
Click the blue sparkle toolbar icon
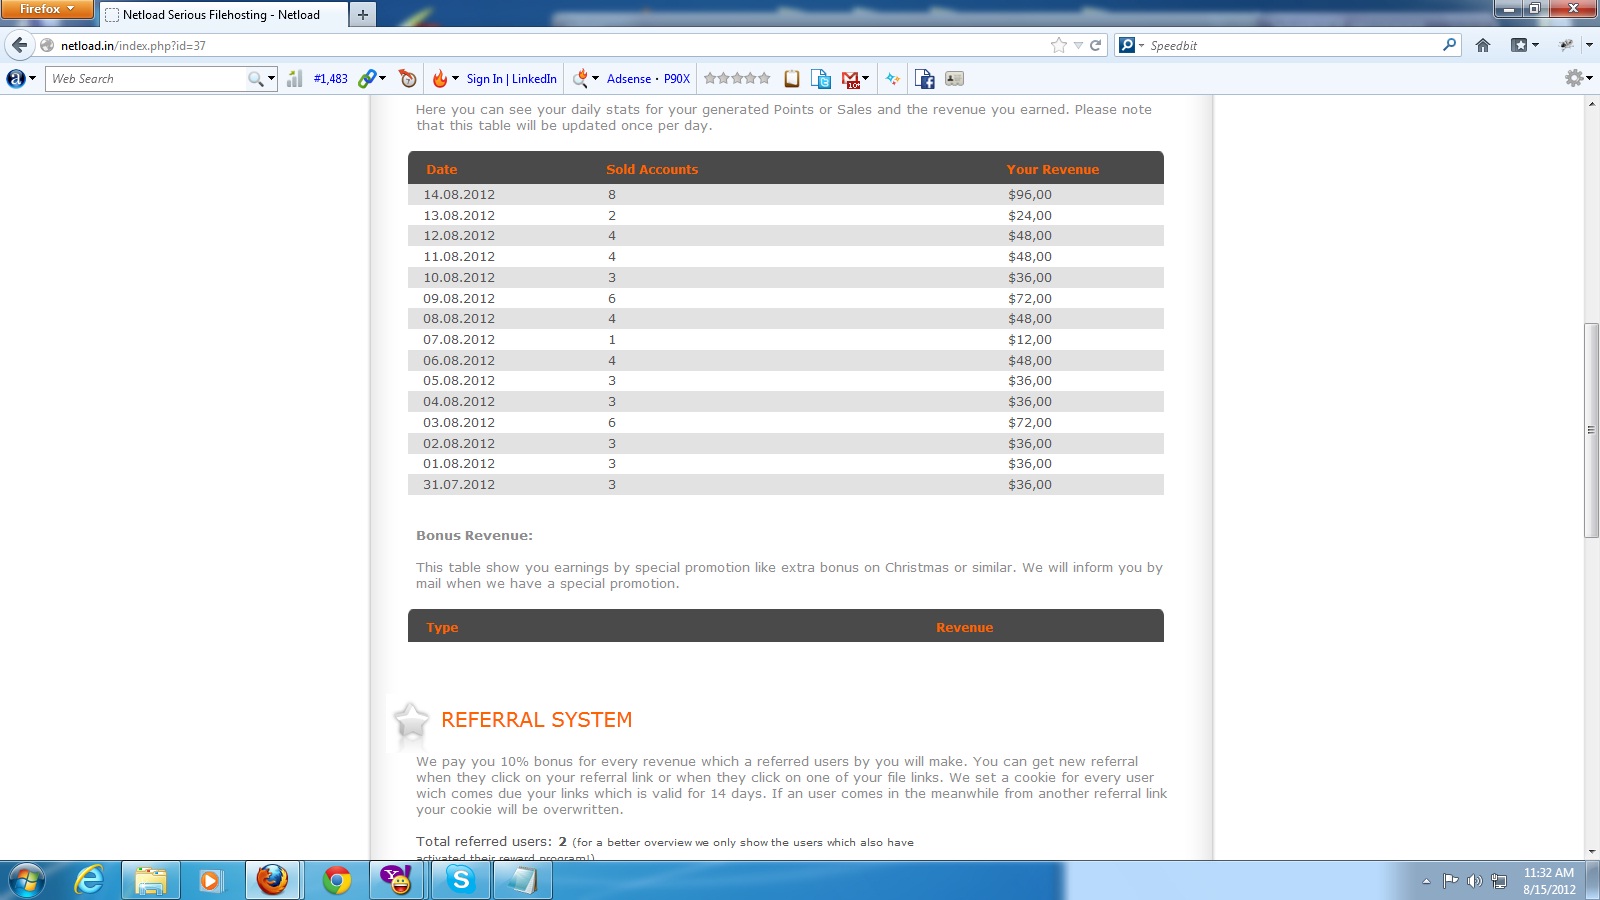893,79
